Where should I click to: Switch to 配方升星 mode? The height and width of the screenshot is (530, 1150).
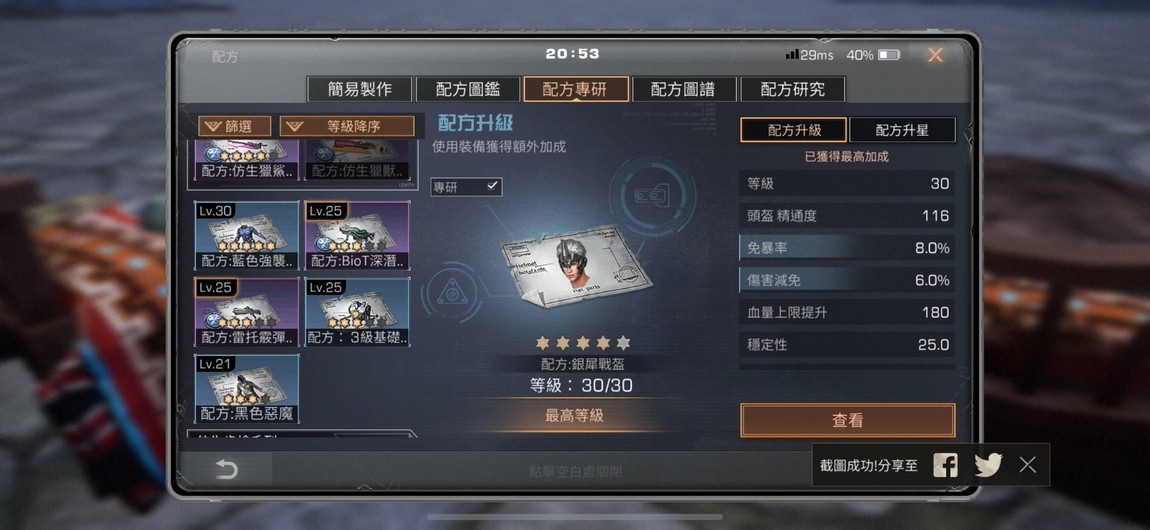902,130
